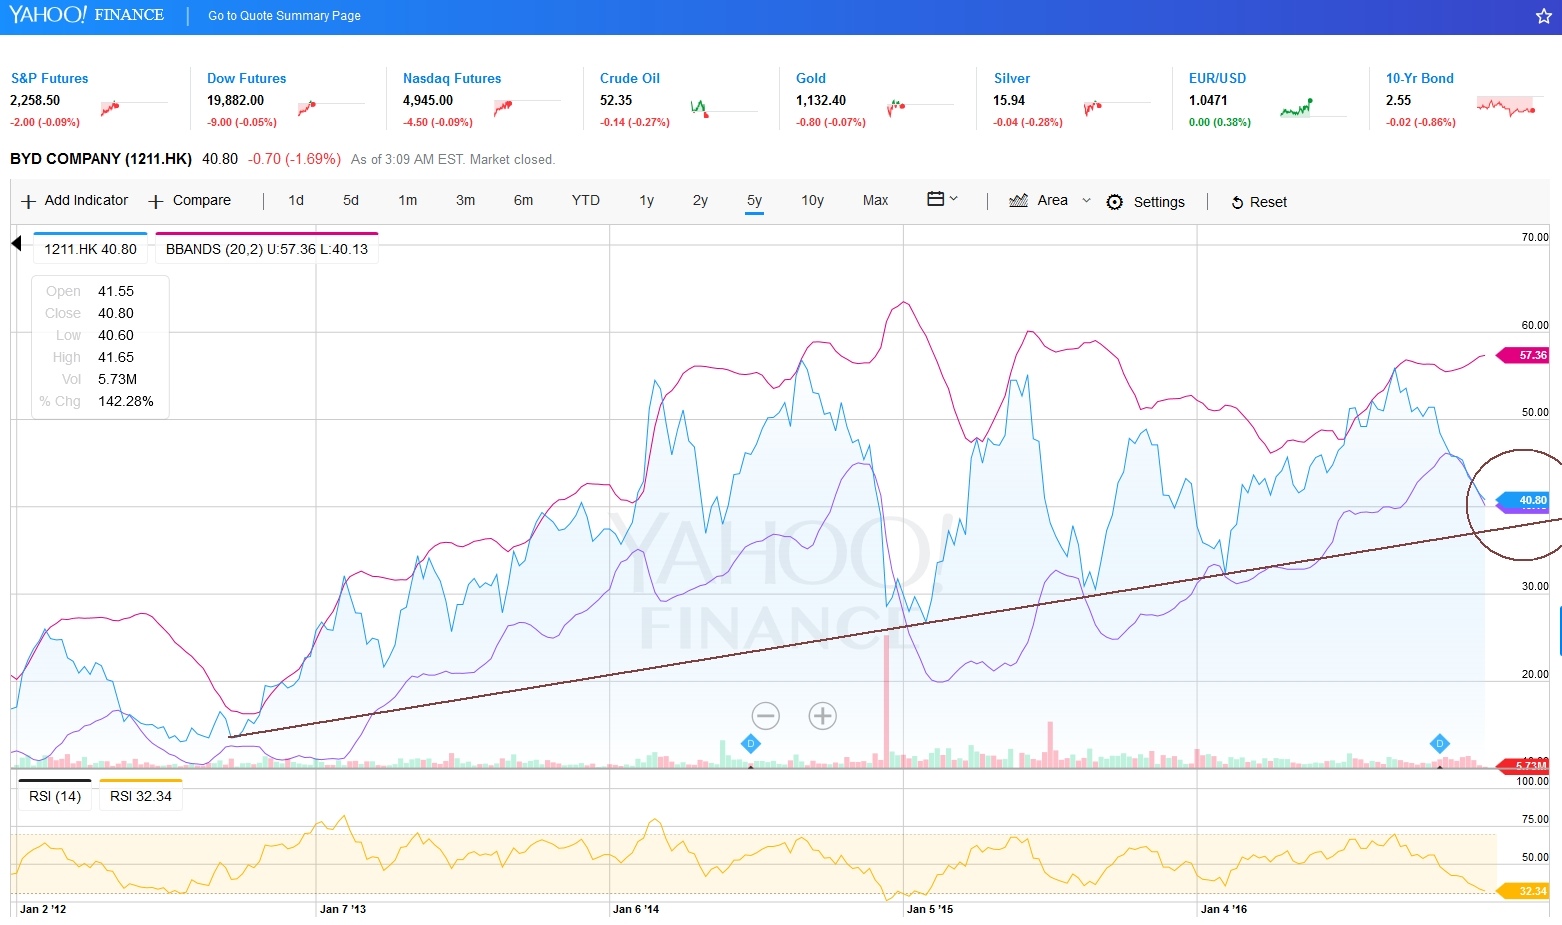
Task: Select the 6m range
Action: (523, 200)
